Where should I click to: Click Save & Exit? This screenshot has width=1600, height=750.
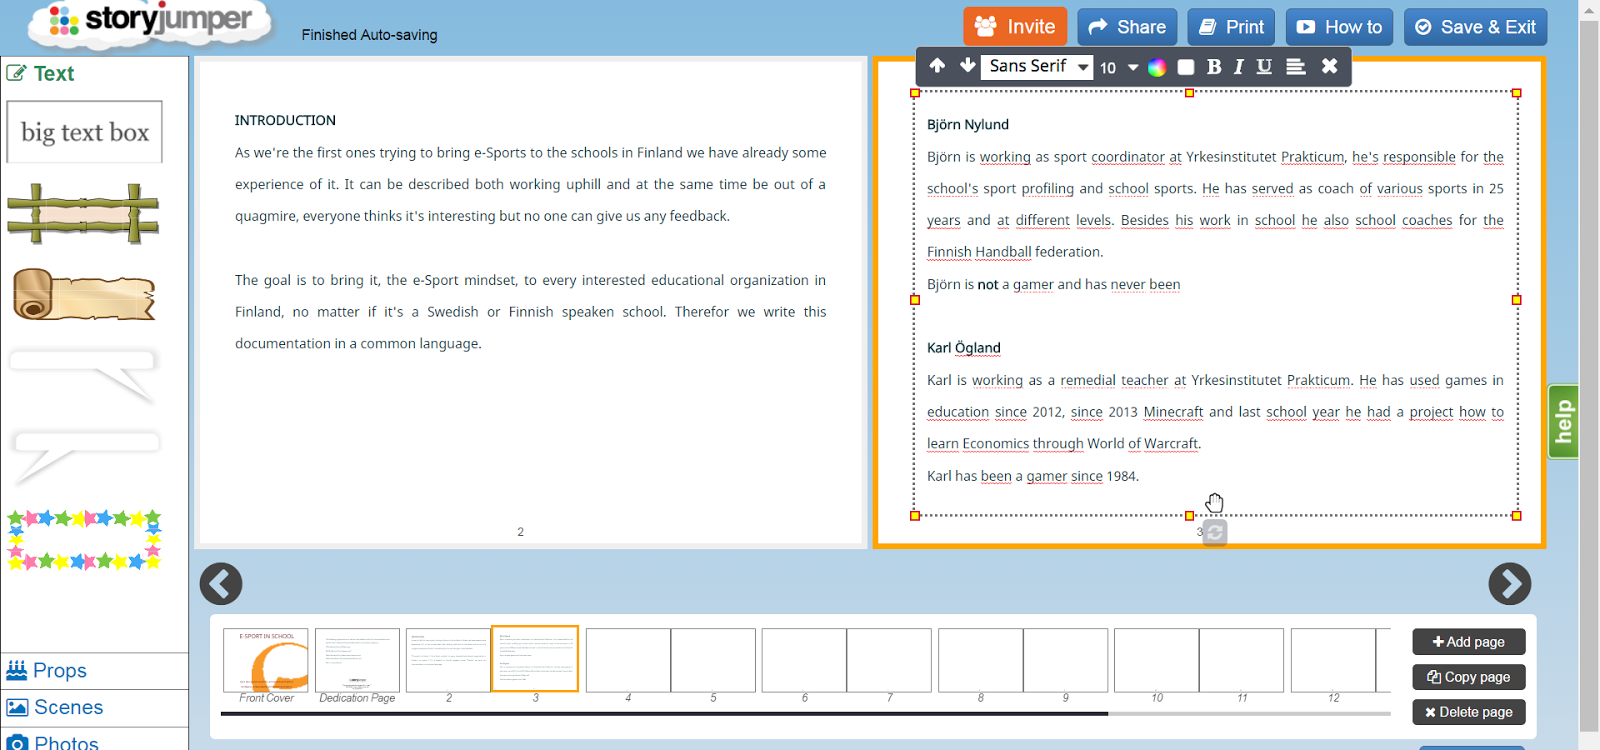point(1476,27)
